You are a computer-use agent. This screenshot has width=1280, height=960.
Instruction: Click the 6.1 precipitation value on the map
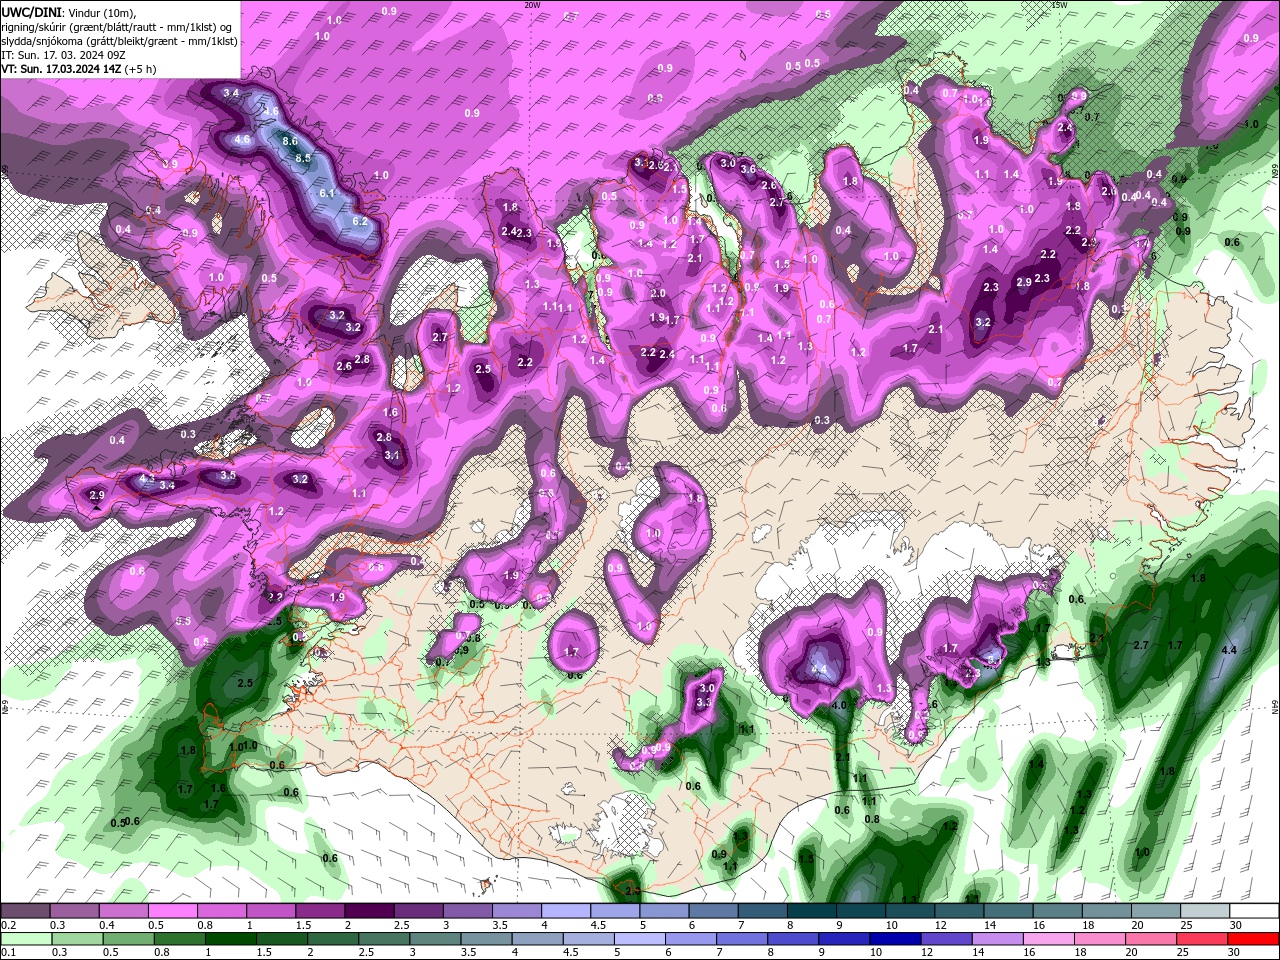tap(327, 192)
